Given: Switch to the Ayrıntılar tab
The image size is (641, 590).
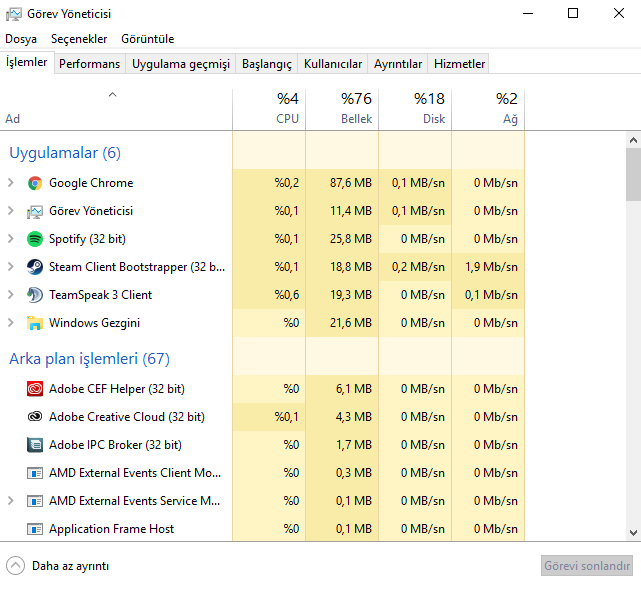Looking at the screenshot, I should coord(398,64).
